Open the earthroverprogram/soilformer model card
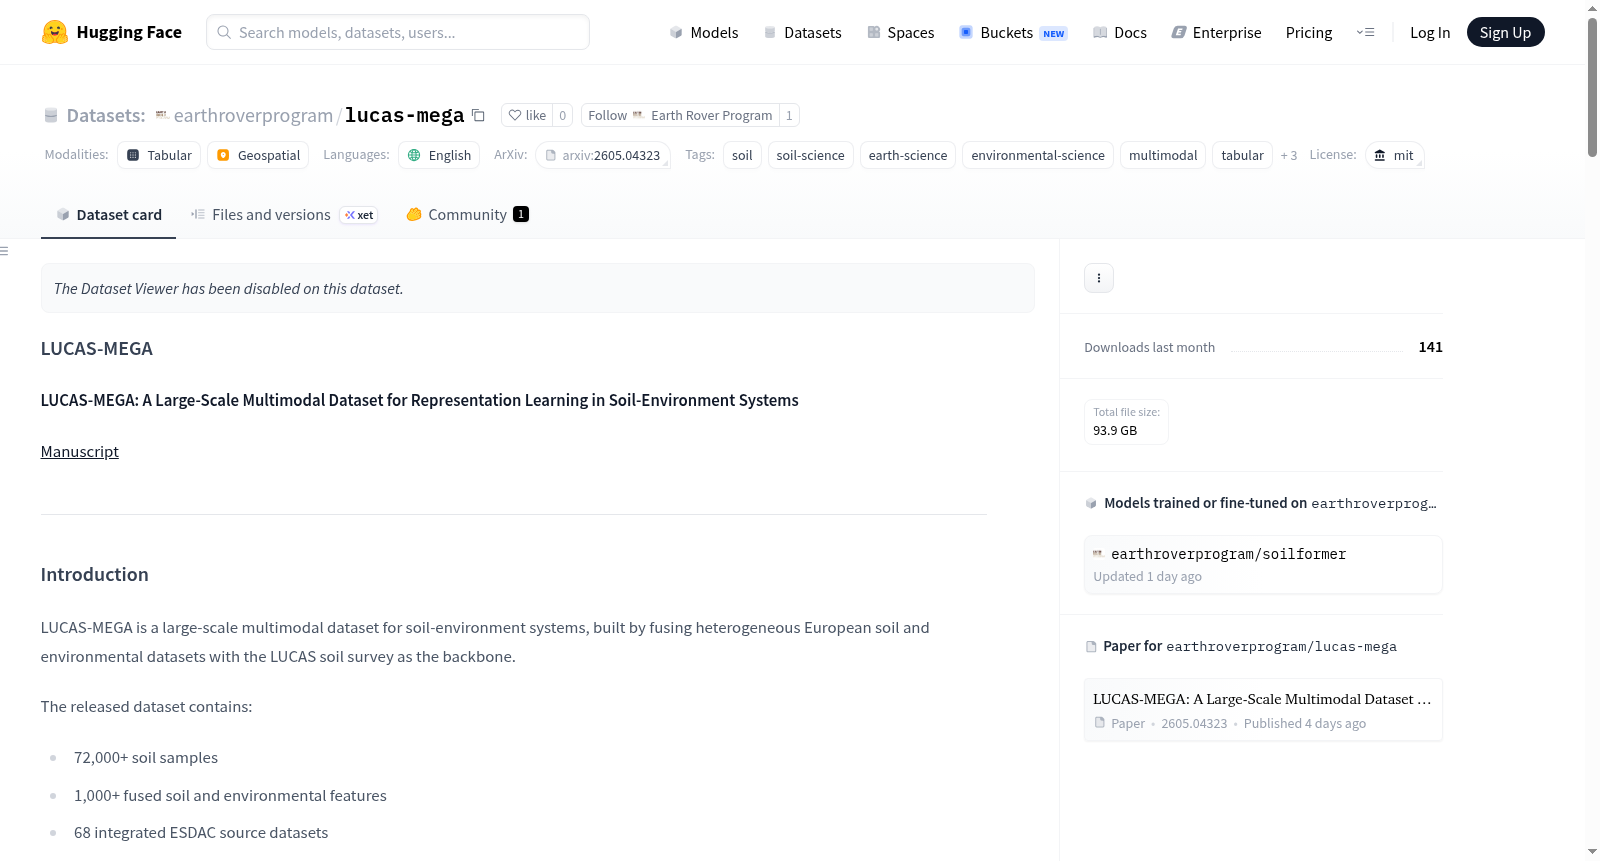The width and height of the screenshot is (1600, 861). (1263, 565)
